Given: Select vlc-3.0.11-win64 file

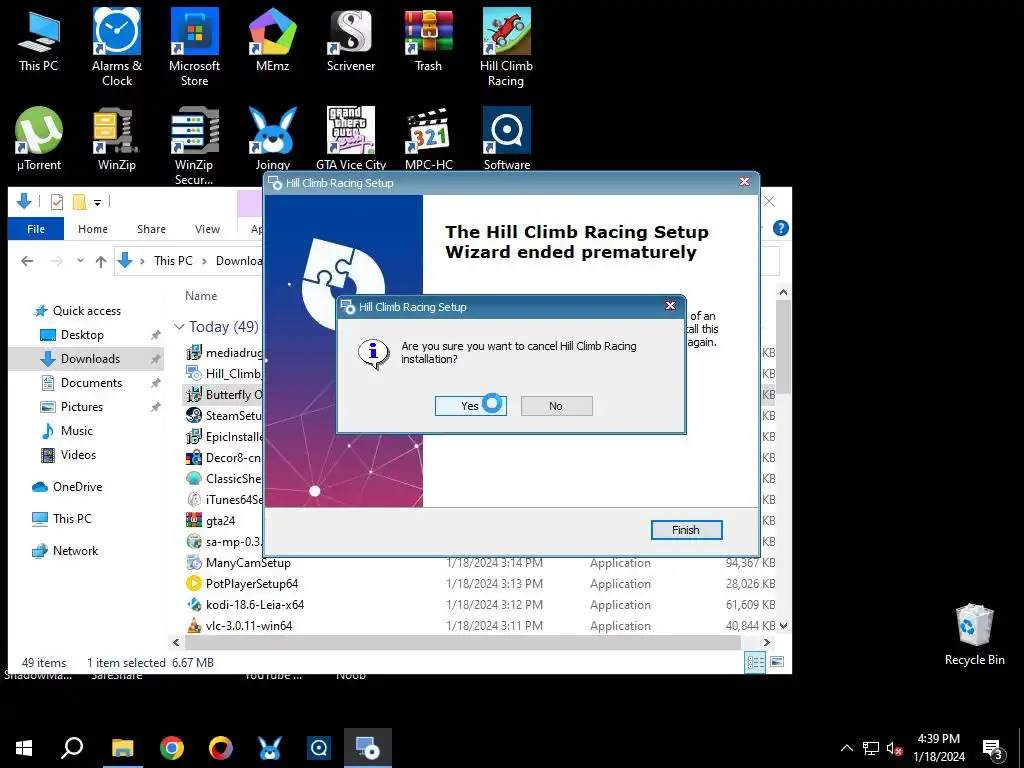Looking at the screenshot, I should click(249, 626).
